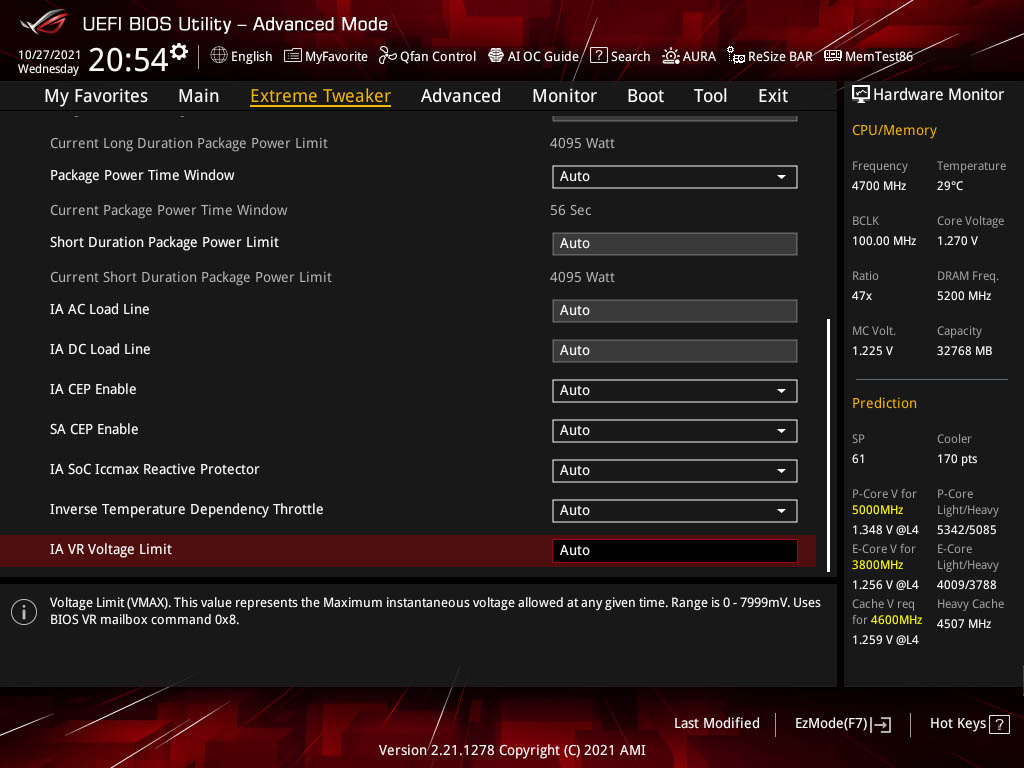This screenshot has height=768, width=1024.
Task: Click Short Duration Package Power Limit field
Action: (x=675, y=244)
